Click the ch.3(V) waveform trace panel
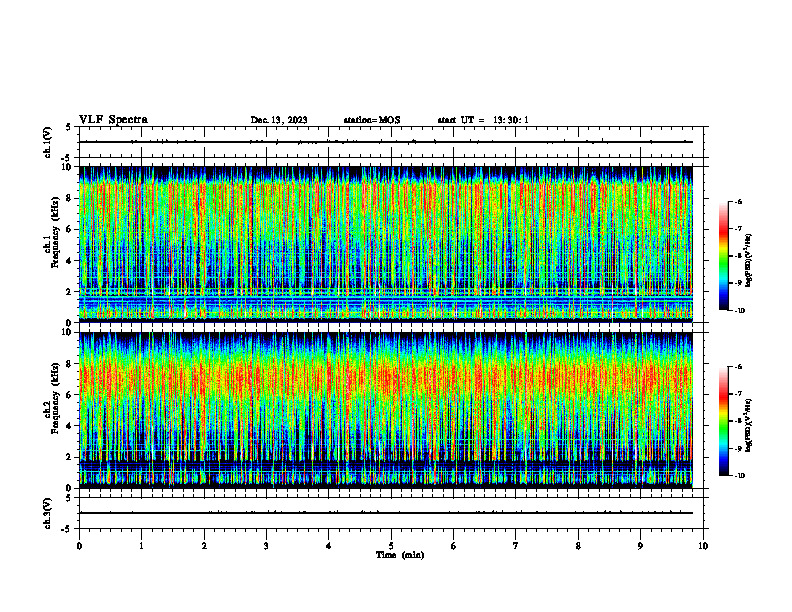792x612 pixels. tap(391, 513)
